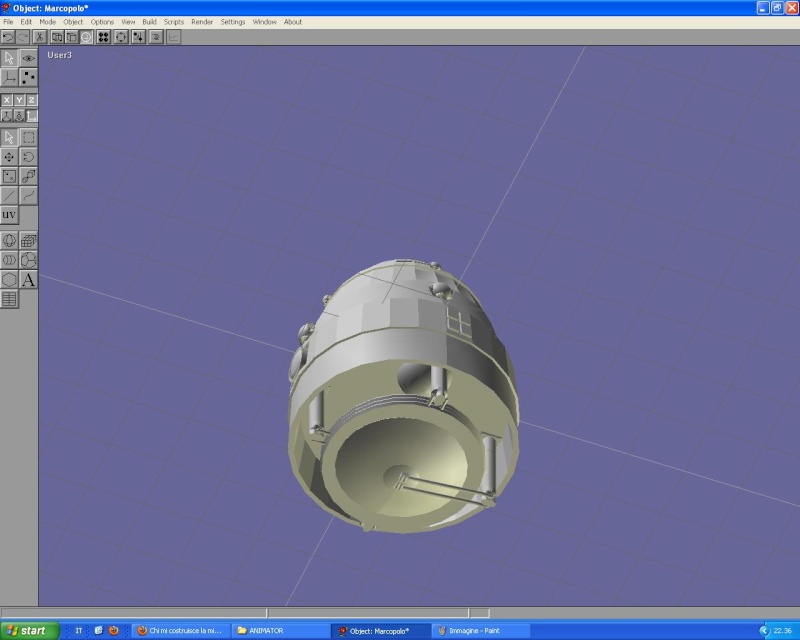Click the four-dots icon in the top toolbar
Screen dimensions: 800x640
point(104,37)
